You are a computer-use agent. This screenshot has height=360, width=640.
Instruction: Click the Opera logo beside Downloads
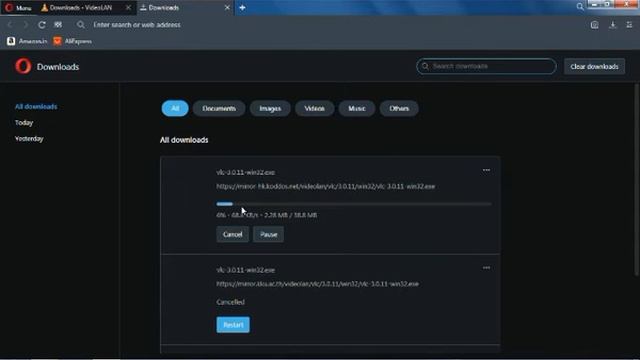(x=23, y=66)
